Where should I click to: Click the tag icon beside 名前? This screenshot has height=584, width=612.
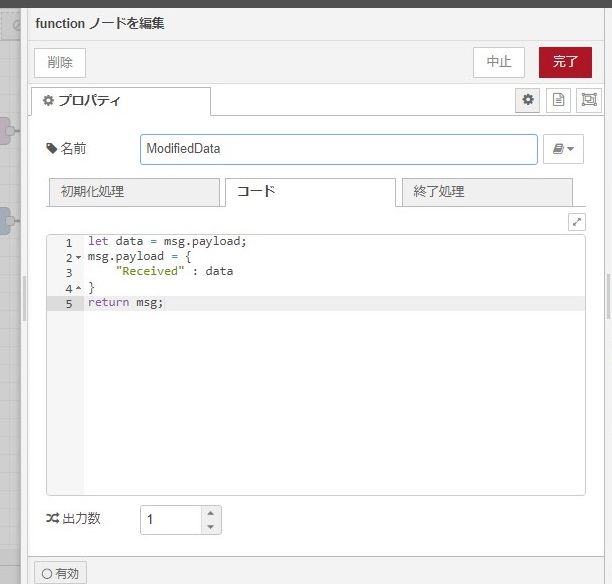pyautogui.click(x=52, y=148)
